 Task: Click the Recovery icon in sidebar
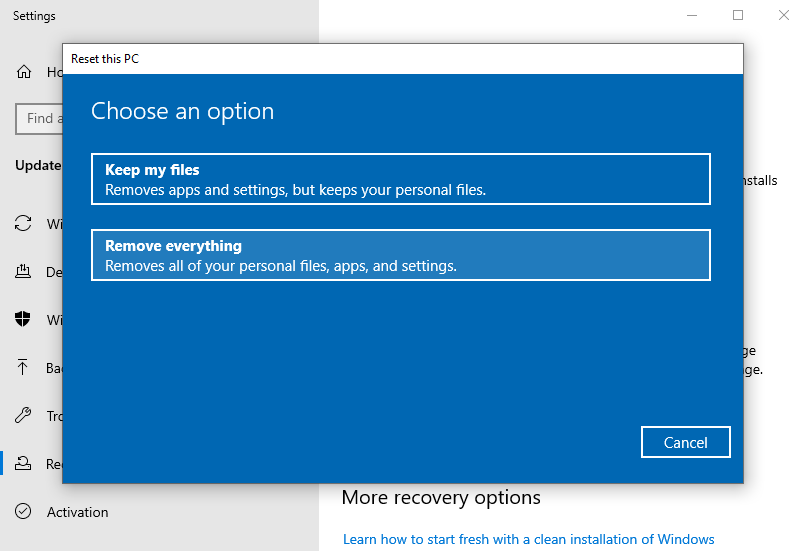click(23, 464)
